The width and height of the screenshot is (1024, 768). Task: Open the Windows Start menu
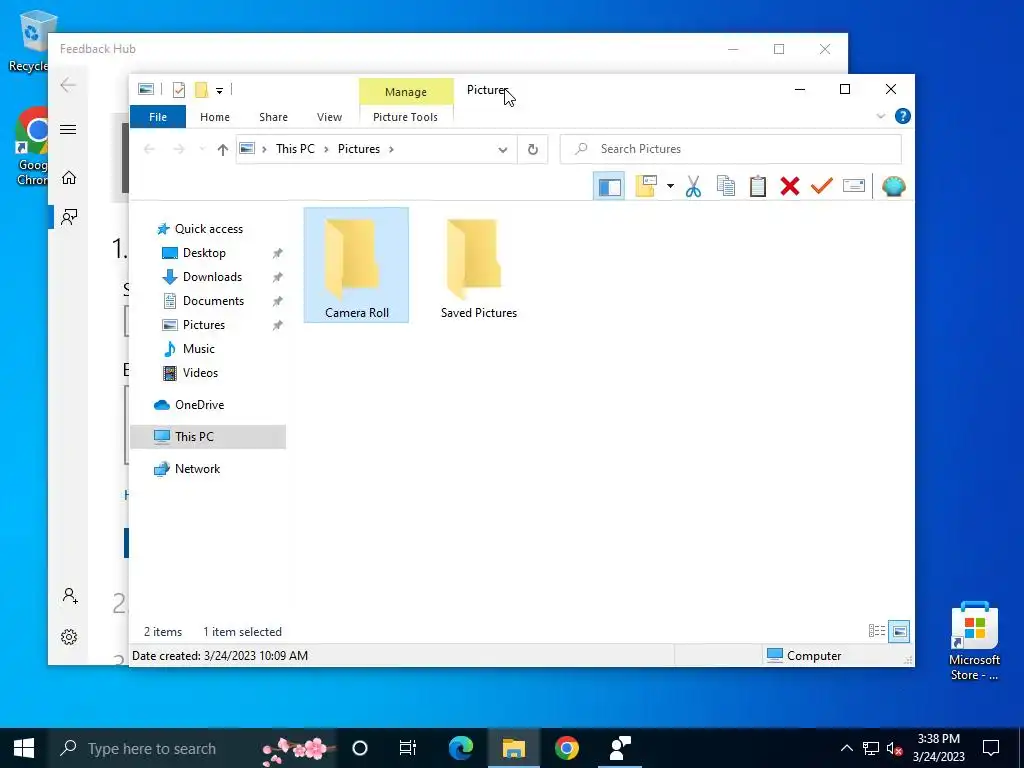pyautogui.click(x=24, y=748)
